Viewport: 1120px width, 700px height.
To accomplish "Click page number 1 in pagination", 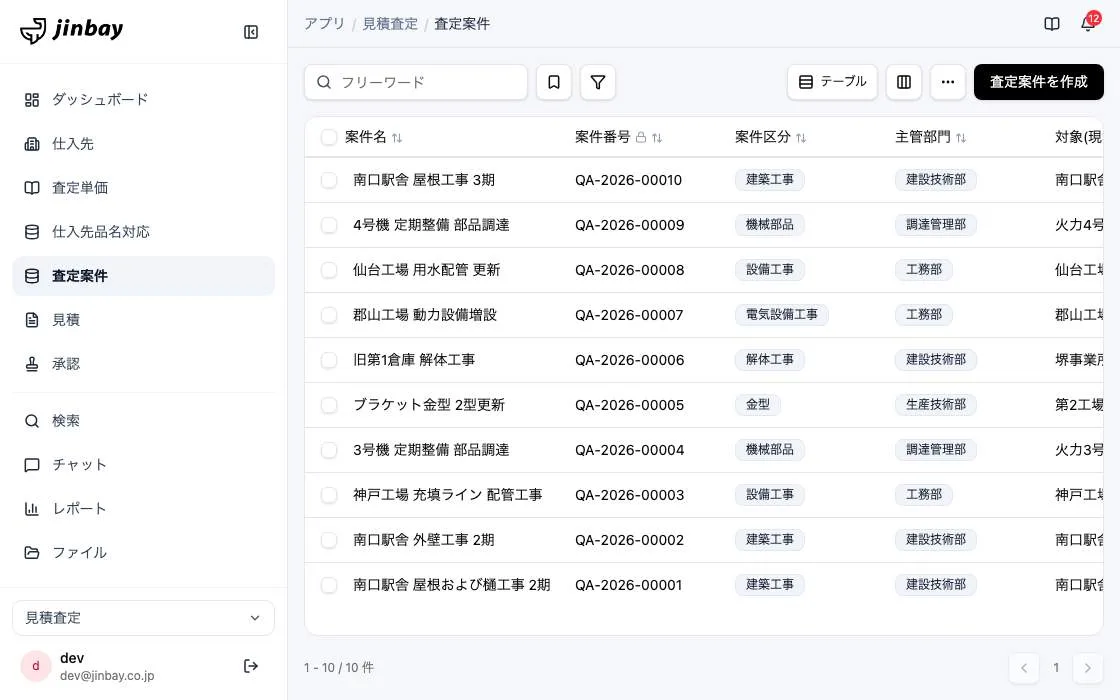I will 1056,668.
